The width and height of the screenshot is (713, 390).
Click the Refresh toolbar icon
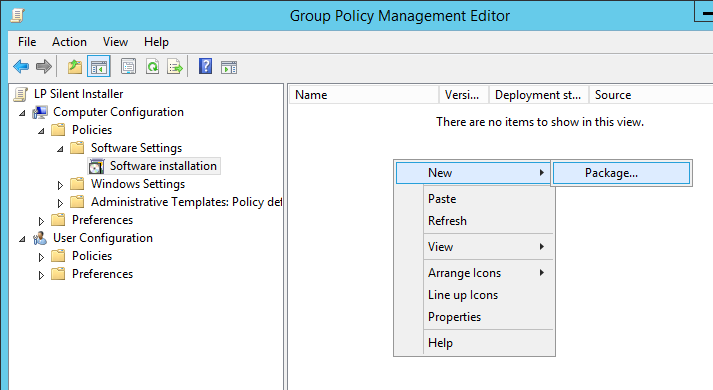tap(152, 67)
